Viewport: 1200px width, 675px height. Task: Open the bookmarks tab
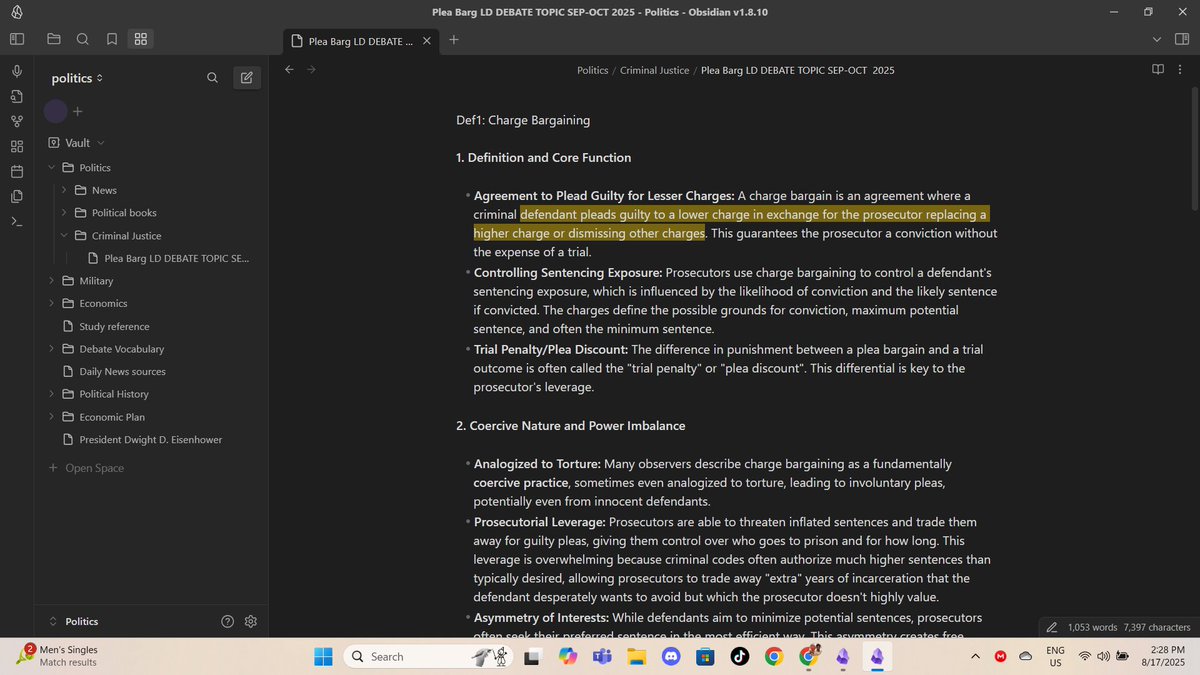click(x=112, y=39)
